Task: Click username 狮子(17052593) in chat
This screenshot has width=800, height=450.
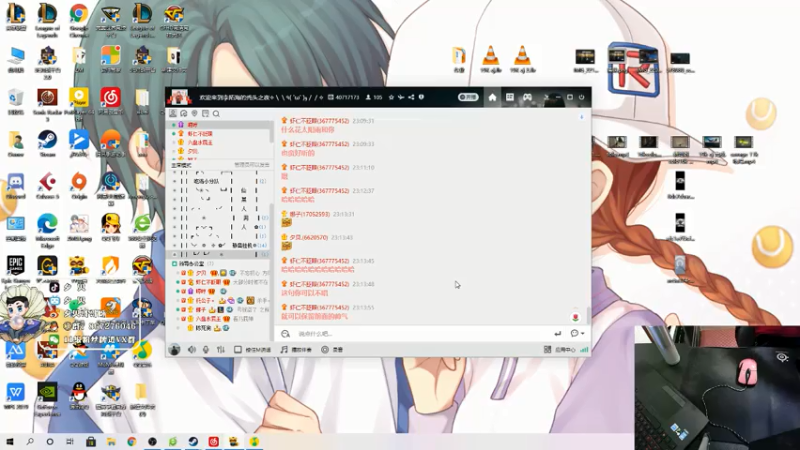Action: 309,214
